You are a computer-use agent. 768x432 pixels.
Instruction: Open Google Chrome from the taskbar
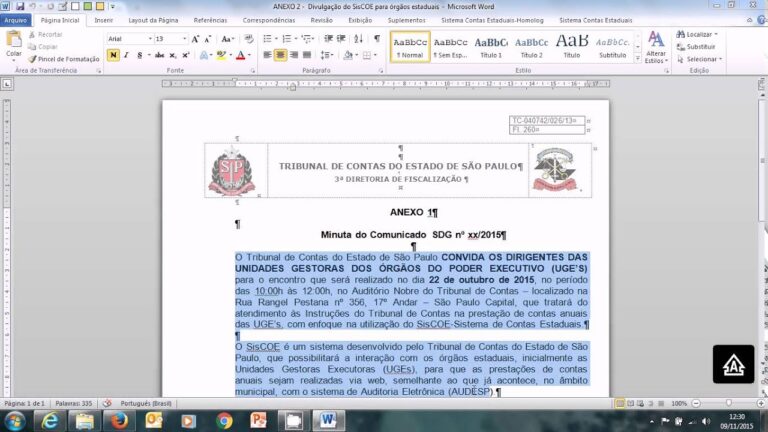pyautogui.click(x=224, y=421)
